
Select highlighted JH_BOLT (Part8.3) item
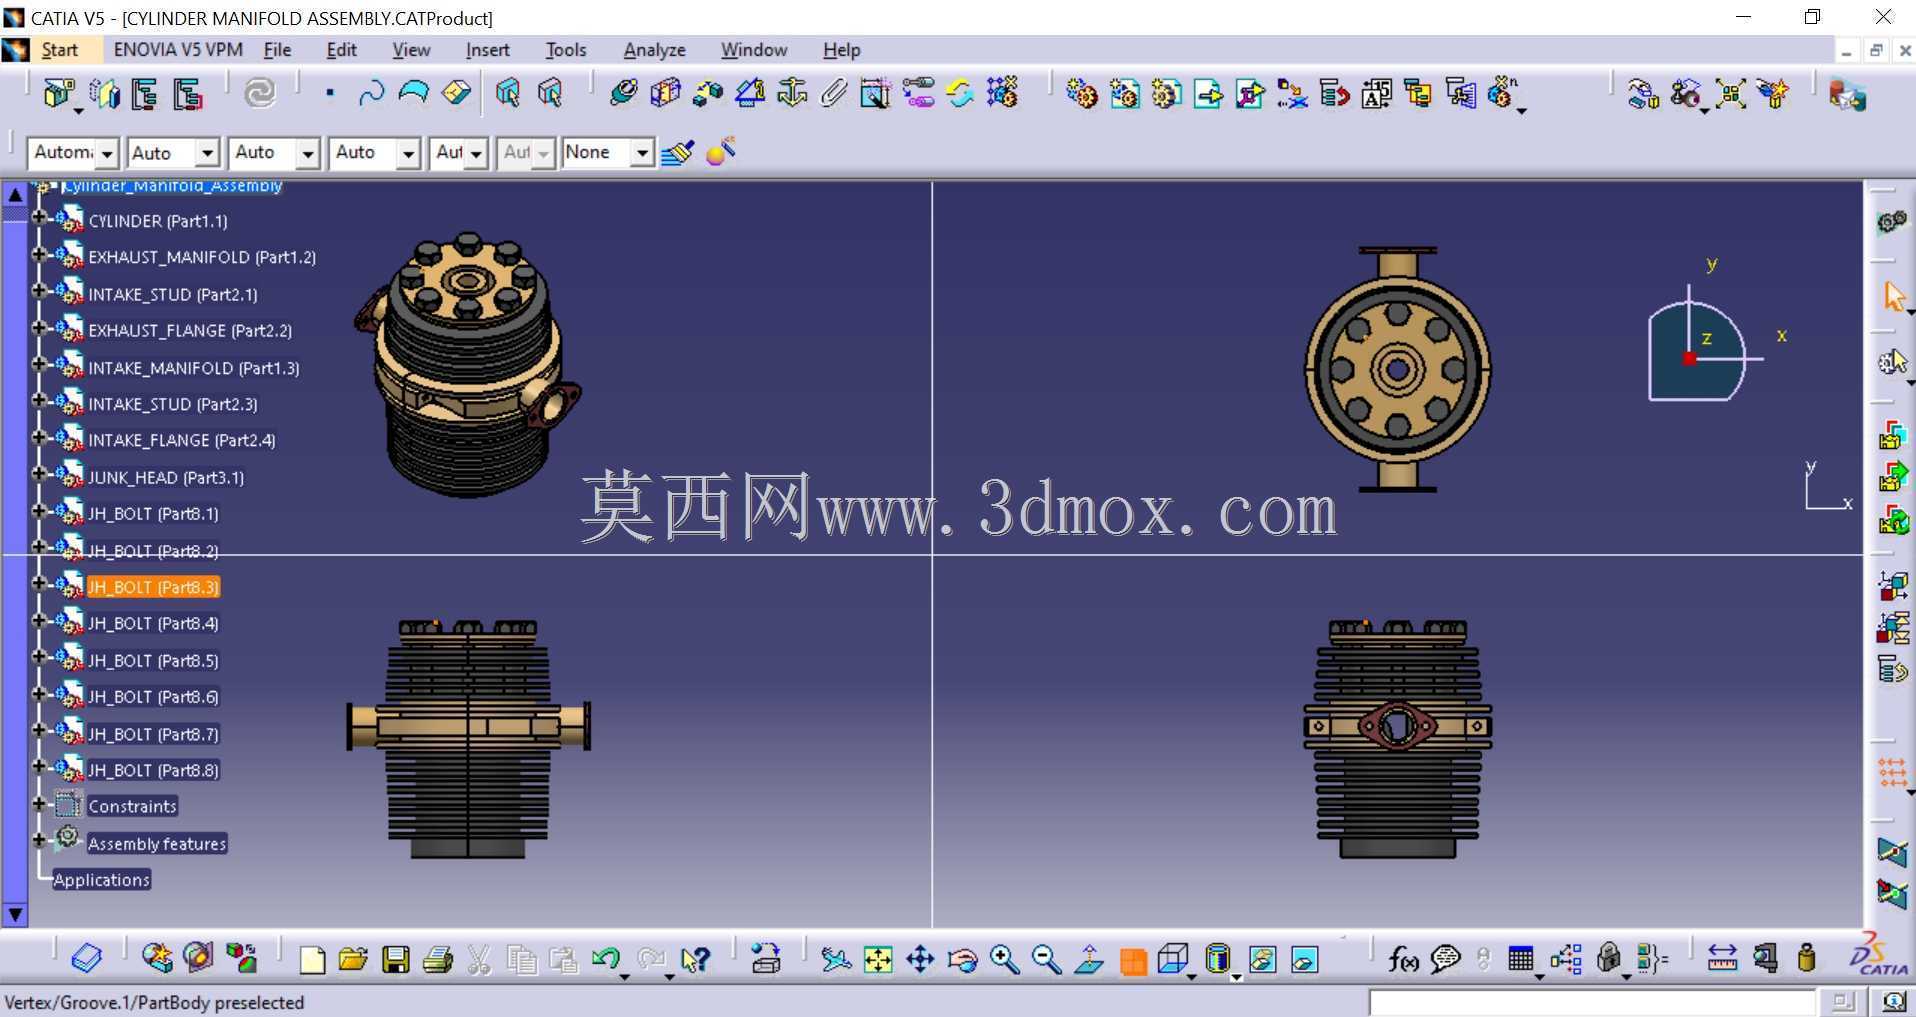coord(153,587)
